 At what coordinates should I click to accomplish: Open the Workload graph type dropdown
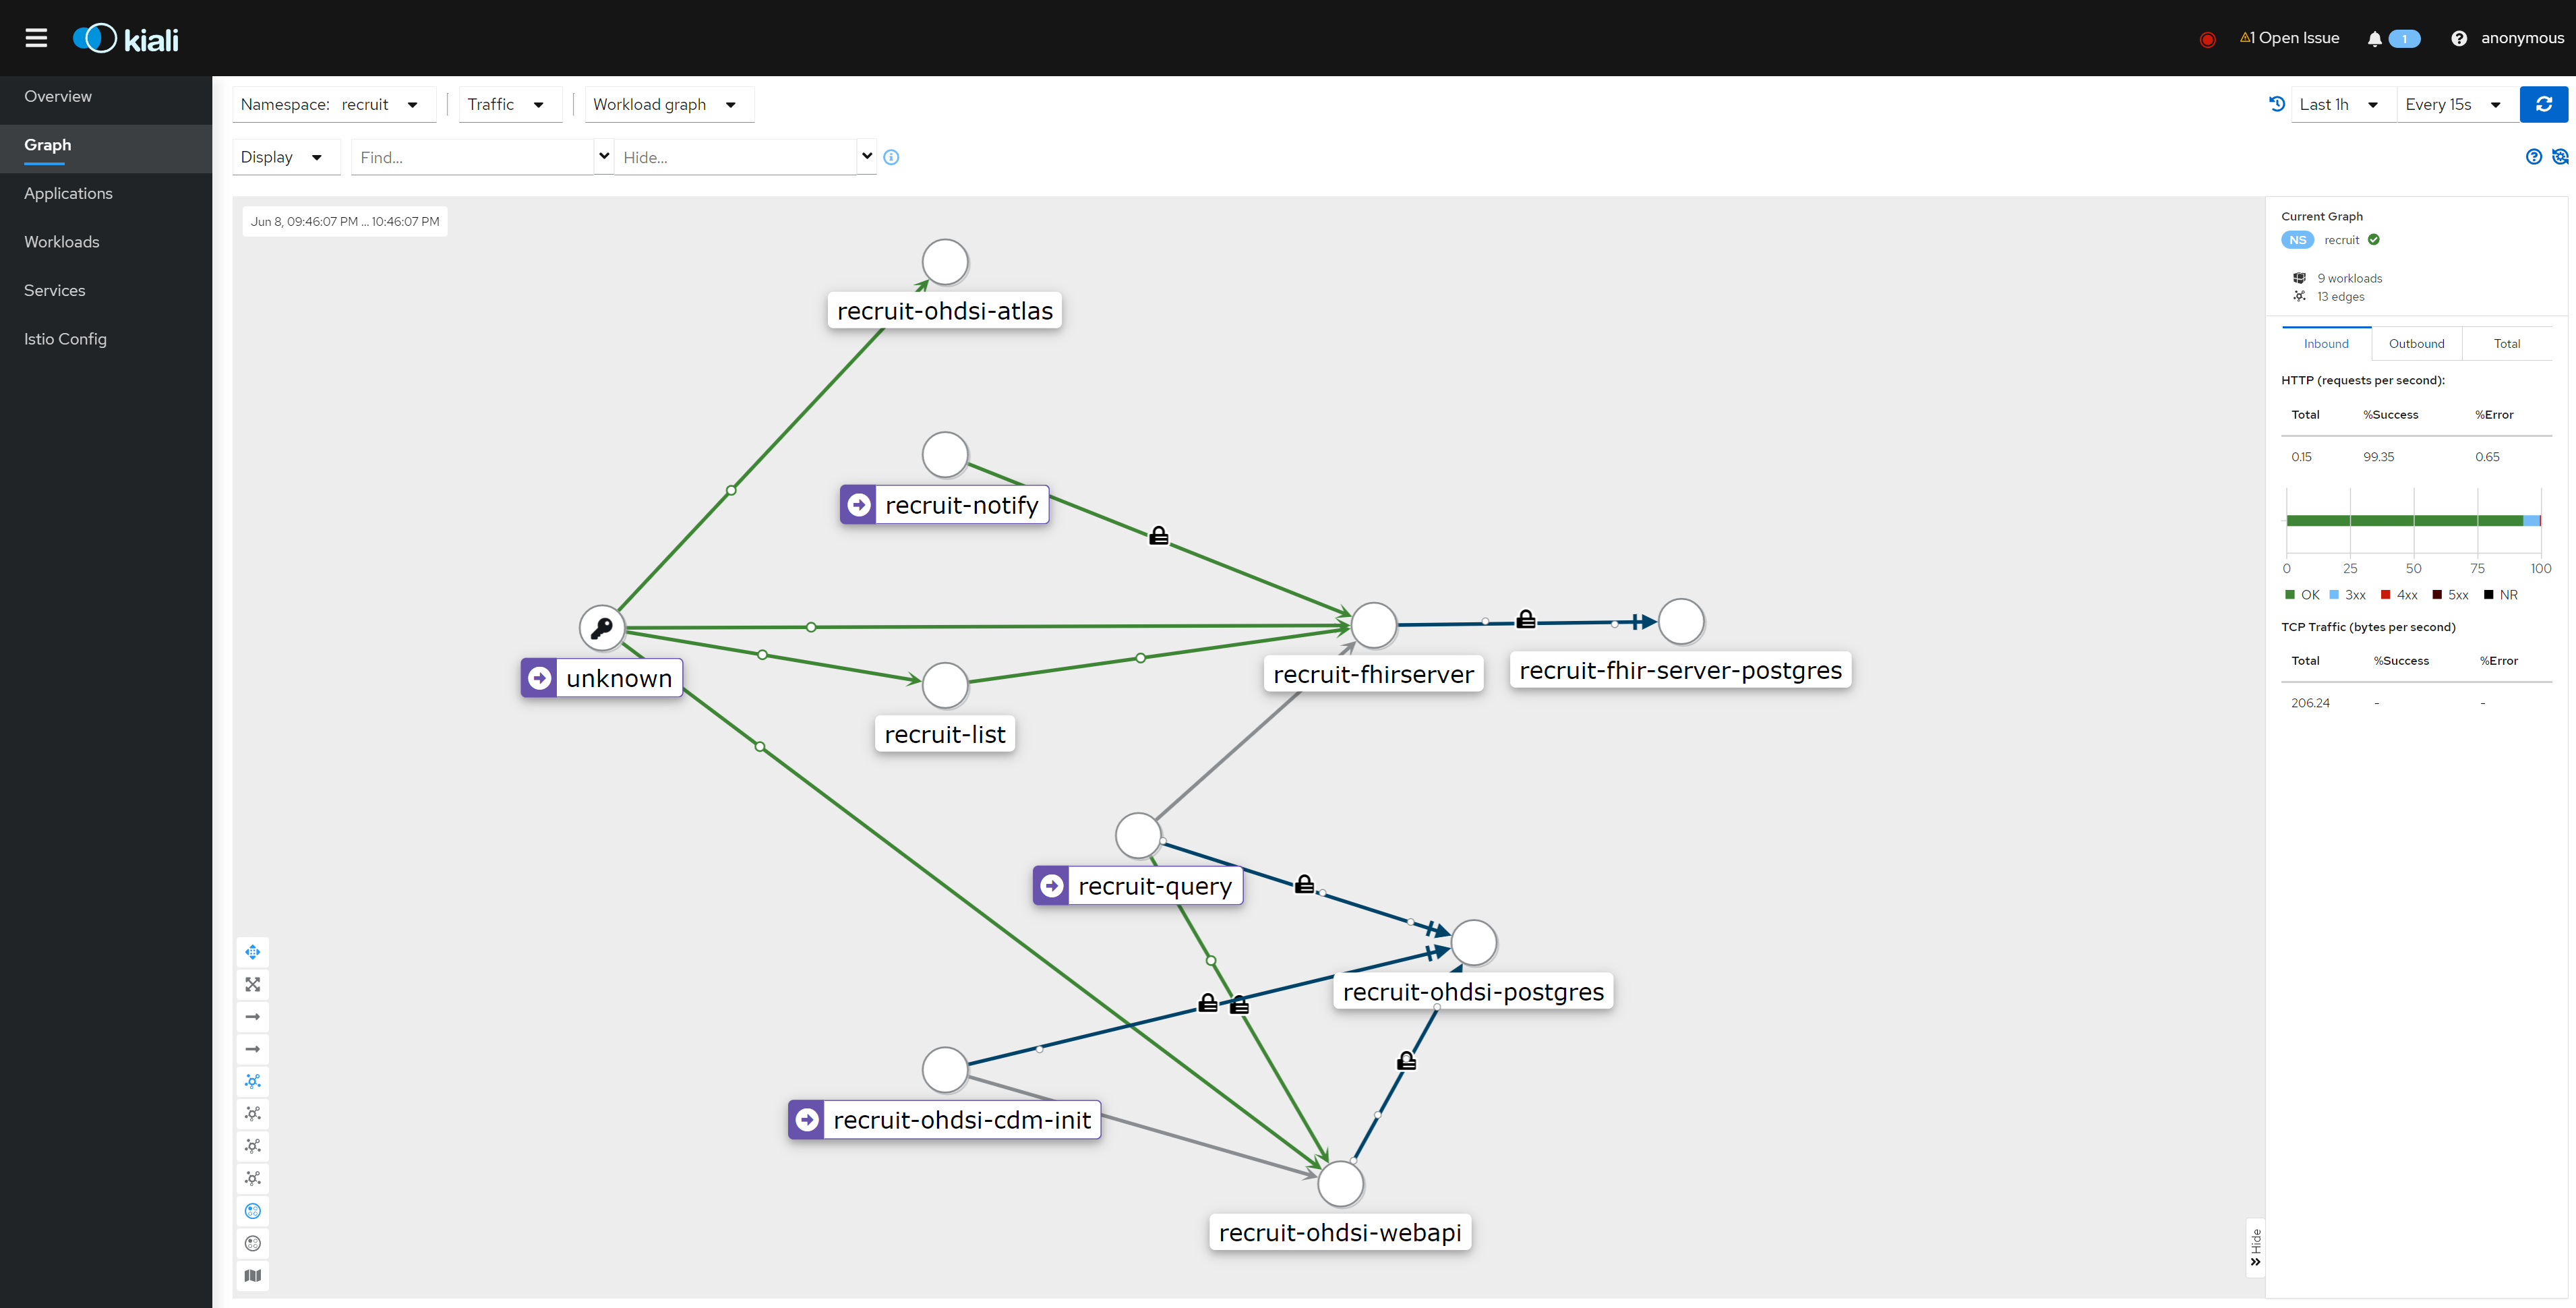tap(668, 104)
